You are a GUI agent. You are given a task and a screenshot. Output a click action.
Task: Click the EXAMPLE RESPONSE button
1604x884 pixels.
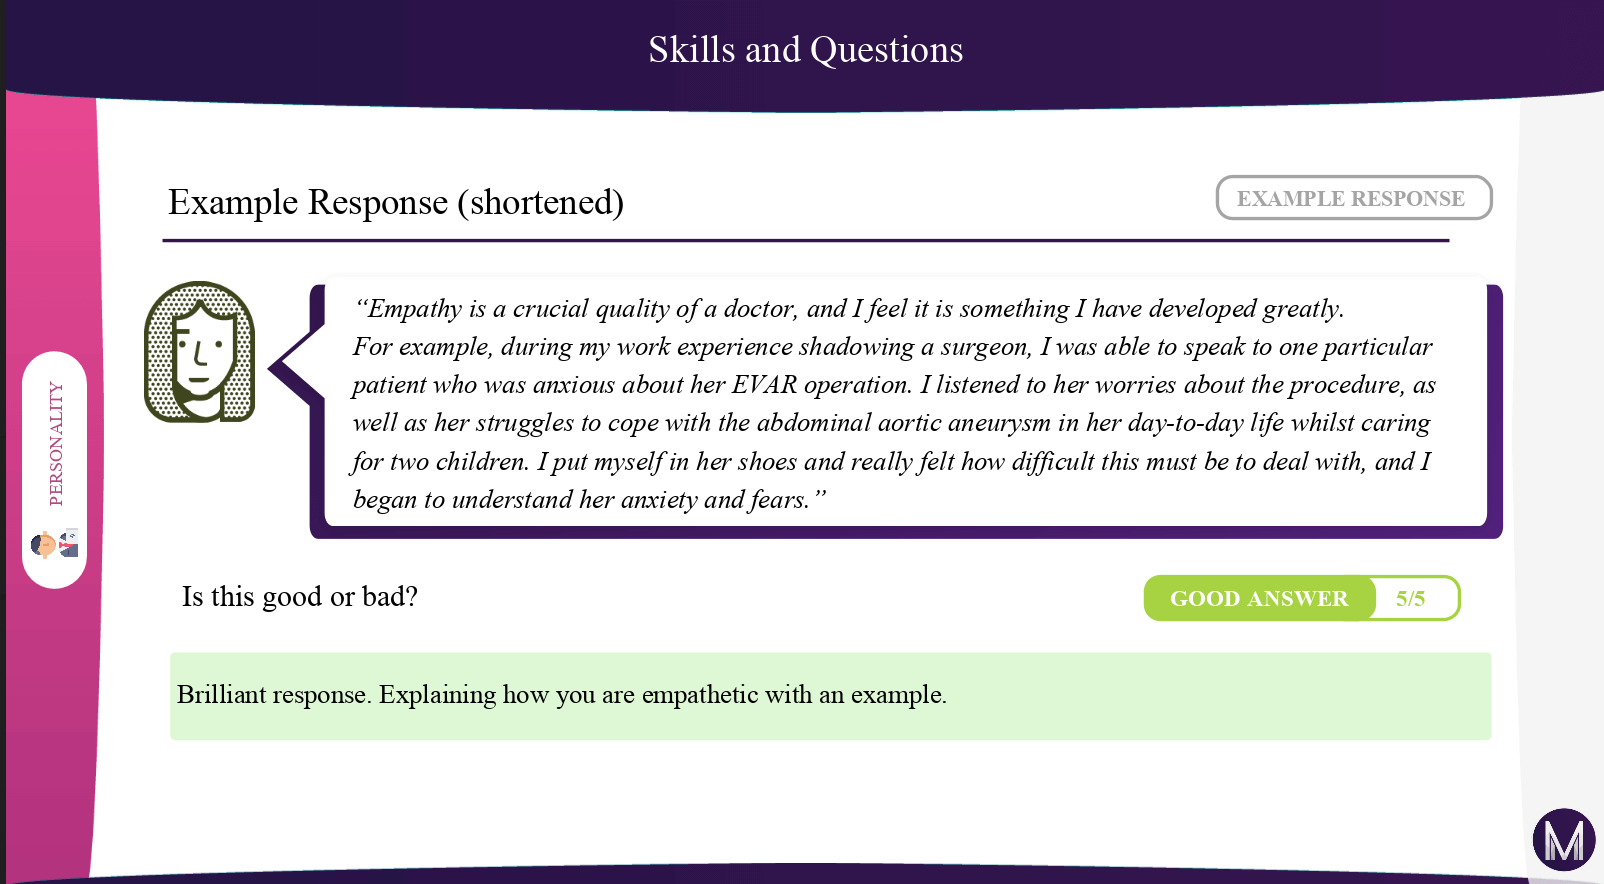(1353, 198)
